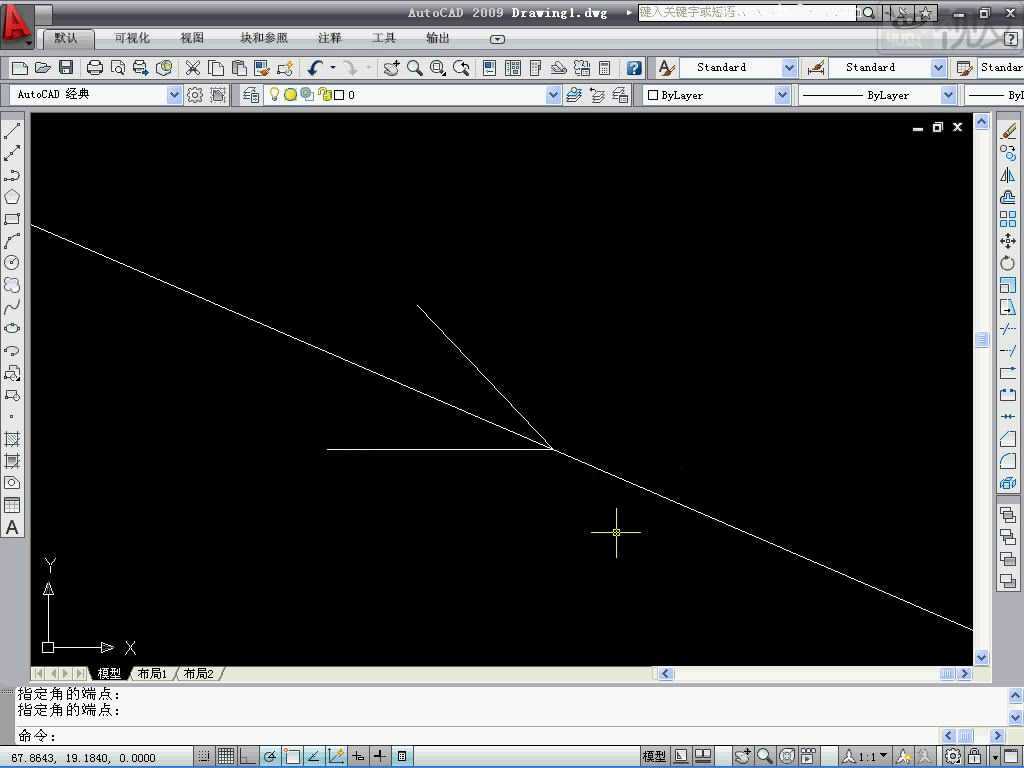Switch to the 工具 ribbon tab

[x=384, y=39]
